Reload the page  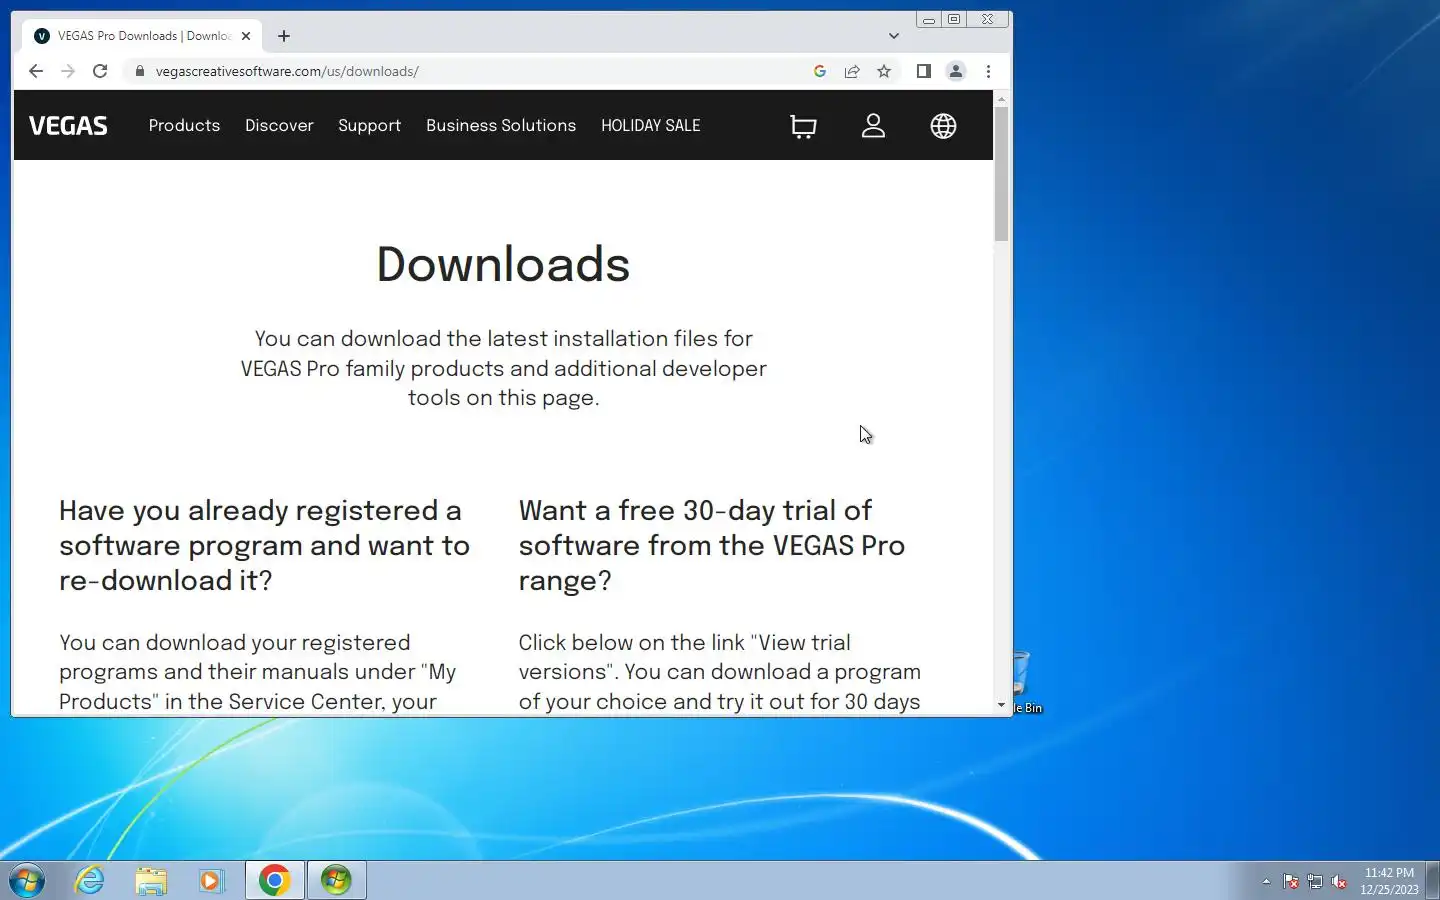[100, 71]
